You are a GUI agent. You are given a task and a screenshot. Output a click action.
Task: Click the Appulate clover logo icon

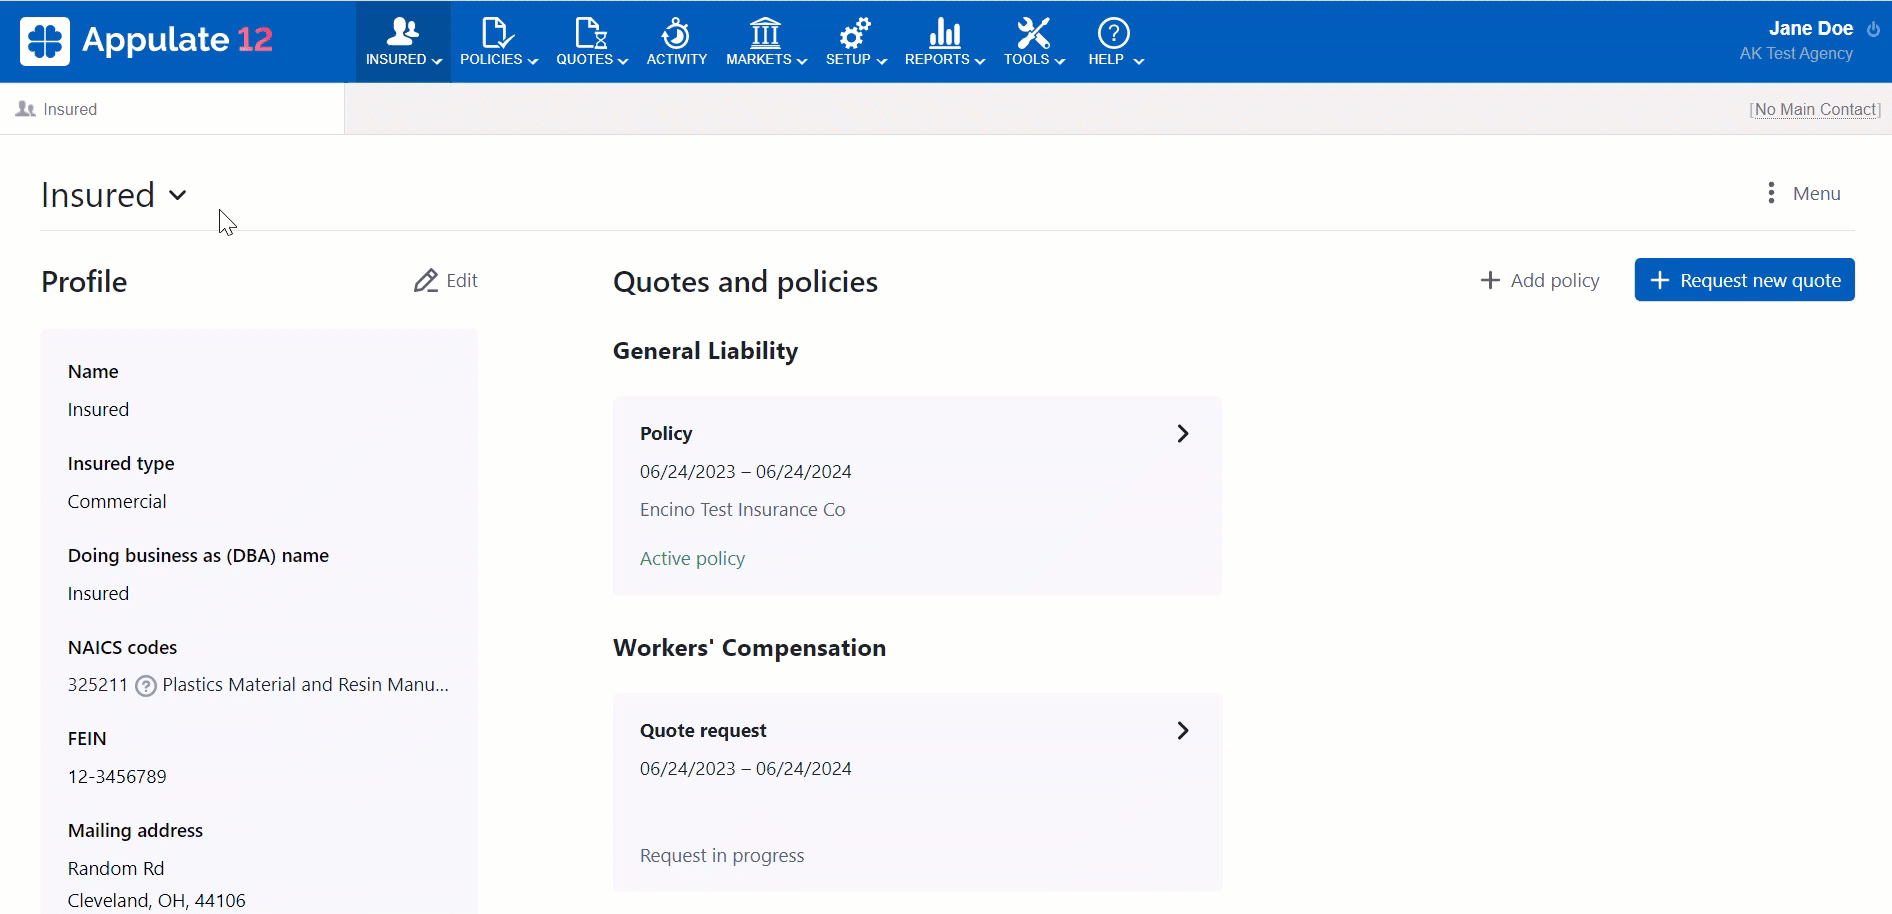pyautogui.click(x=45, y=41)
